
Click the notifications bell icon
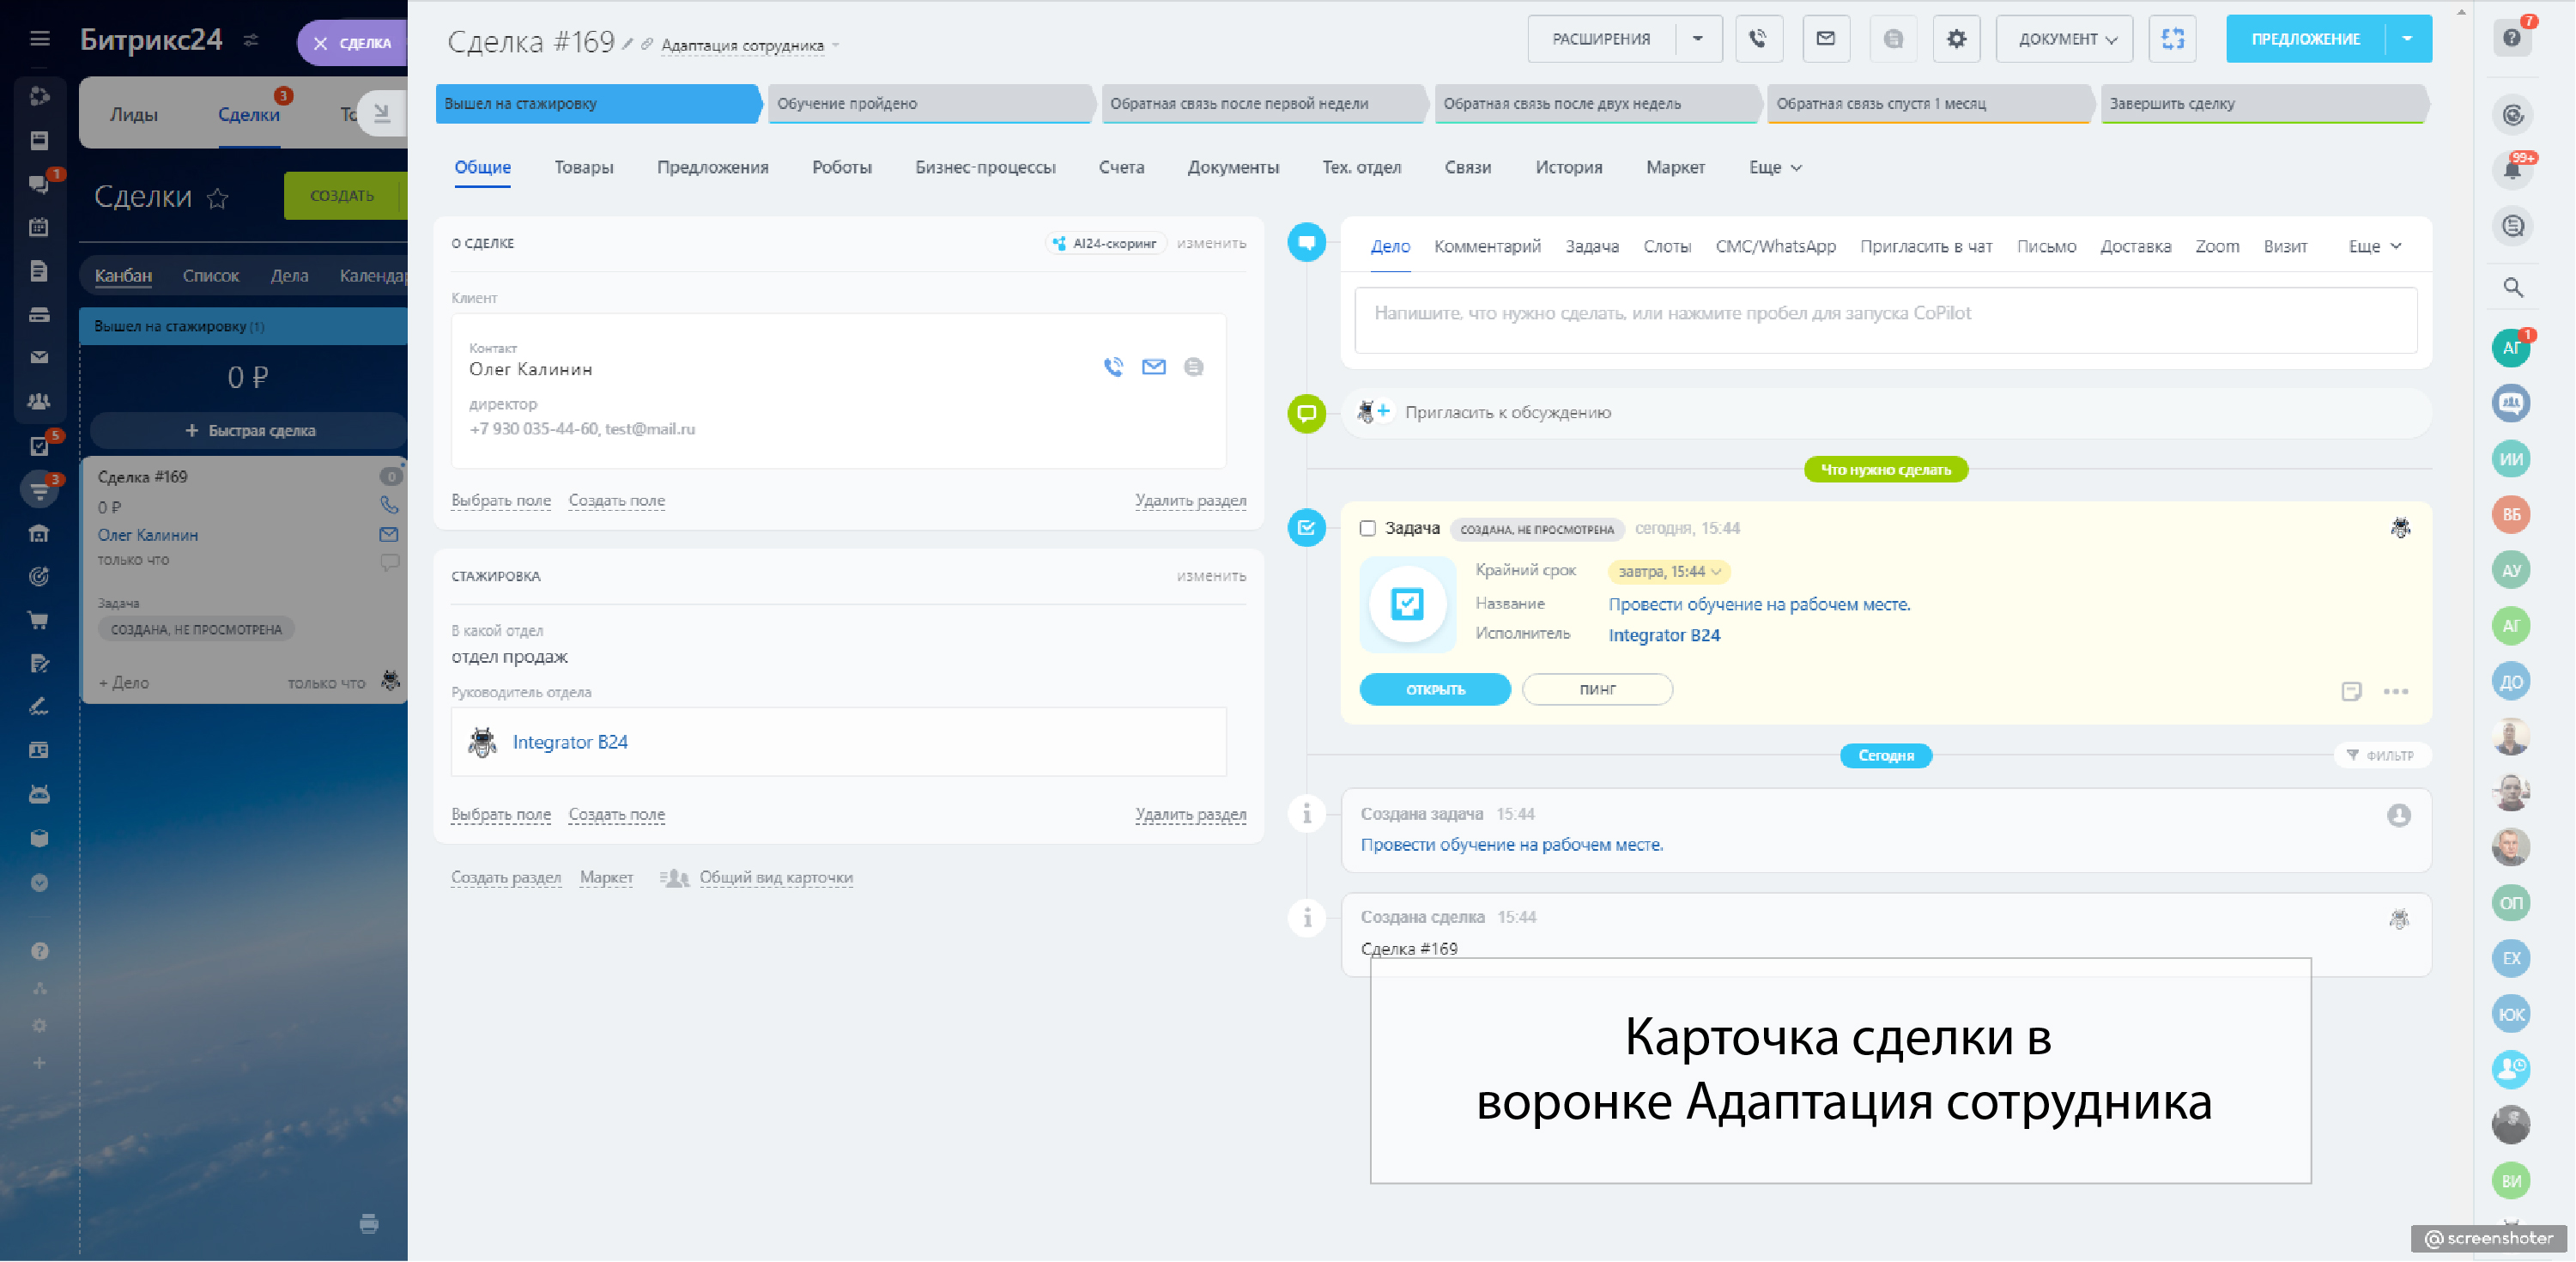2511,170
